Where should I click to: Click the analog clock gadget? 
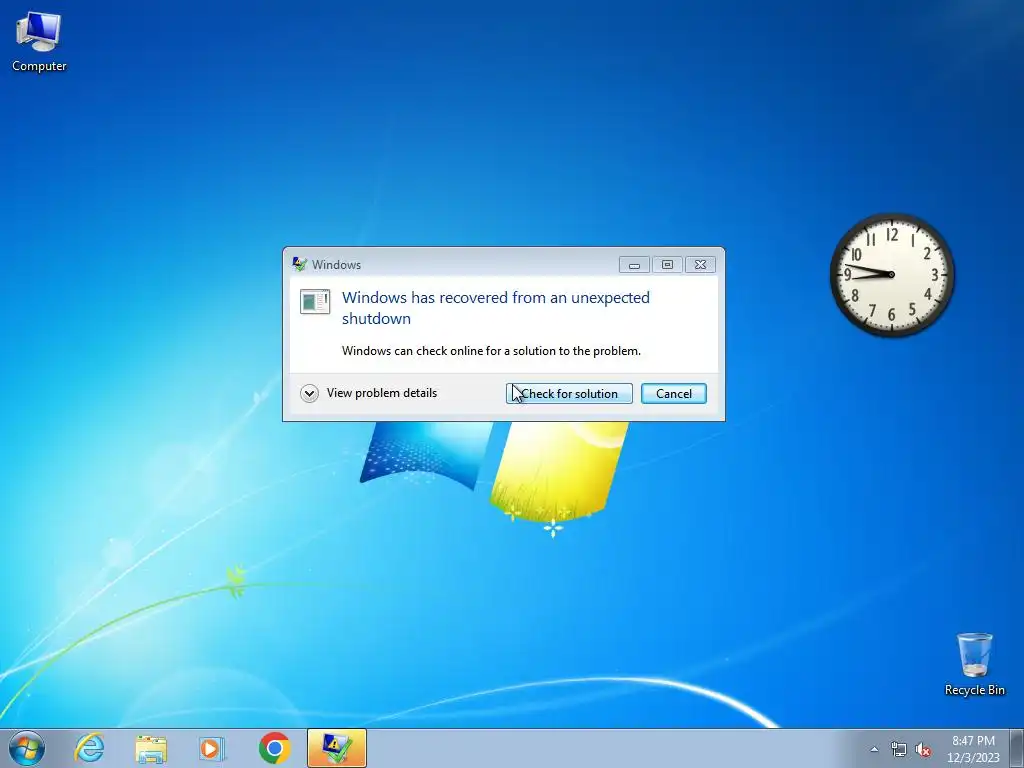coord(891,274)
